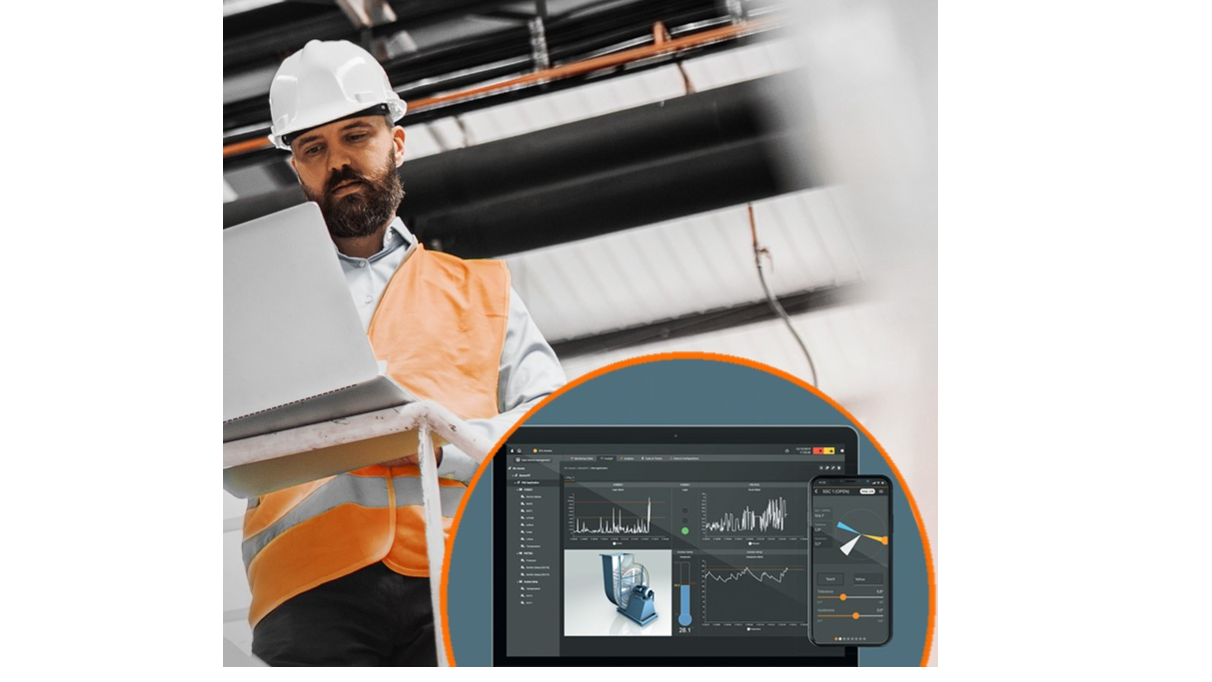Tap the back chevron on SSC 1 screen

click(816, 490)
